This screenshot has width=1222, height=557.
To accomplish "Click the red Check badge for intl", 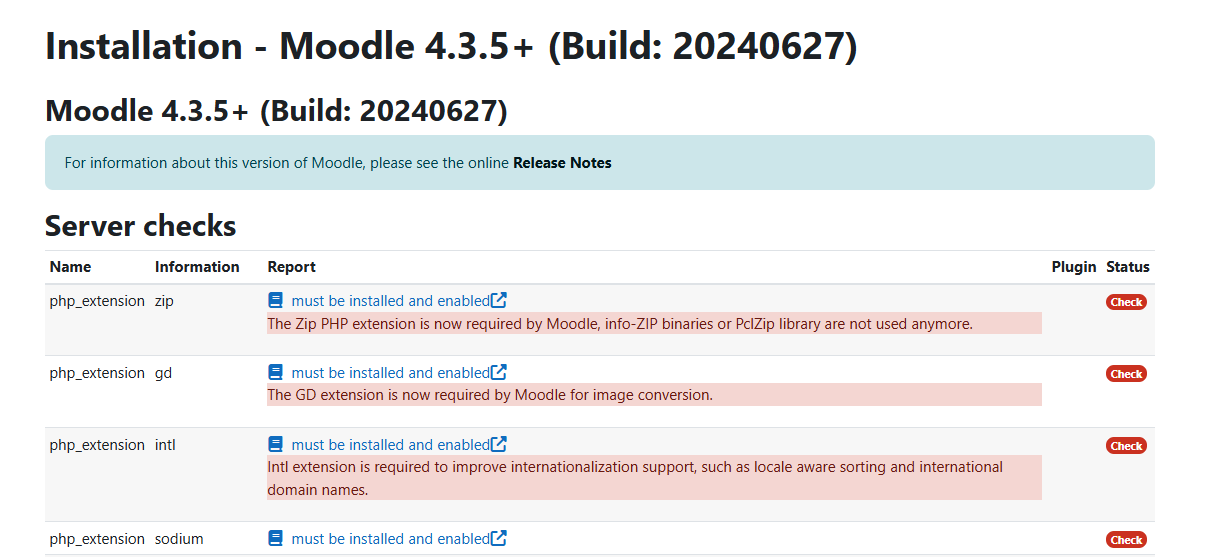I will tap(1126, 446).
